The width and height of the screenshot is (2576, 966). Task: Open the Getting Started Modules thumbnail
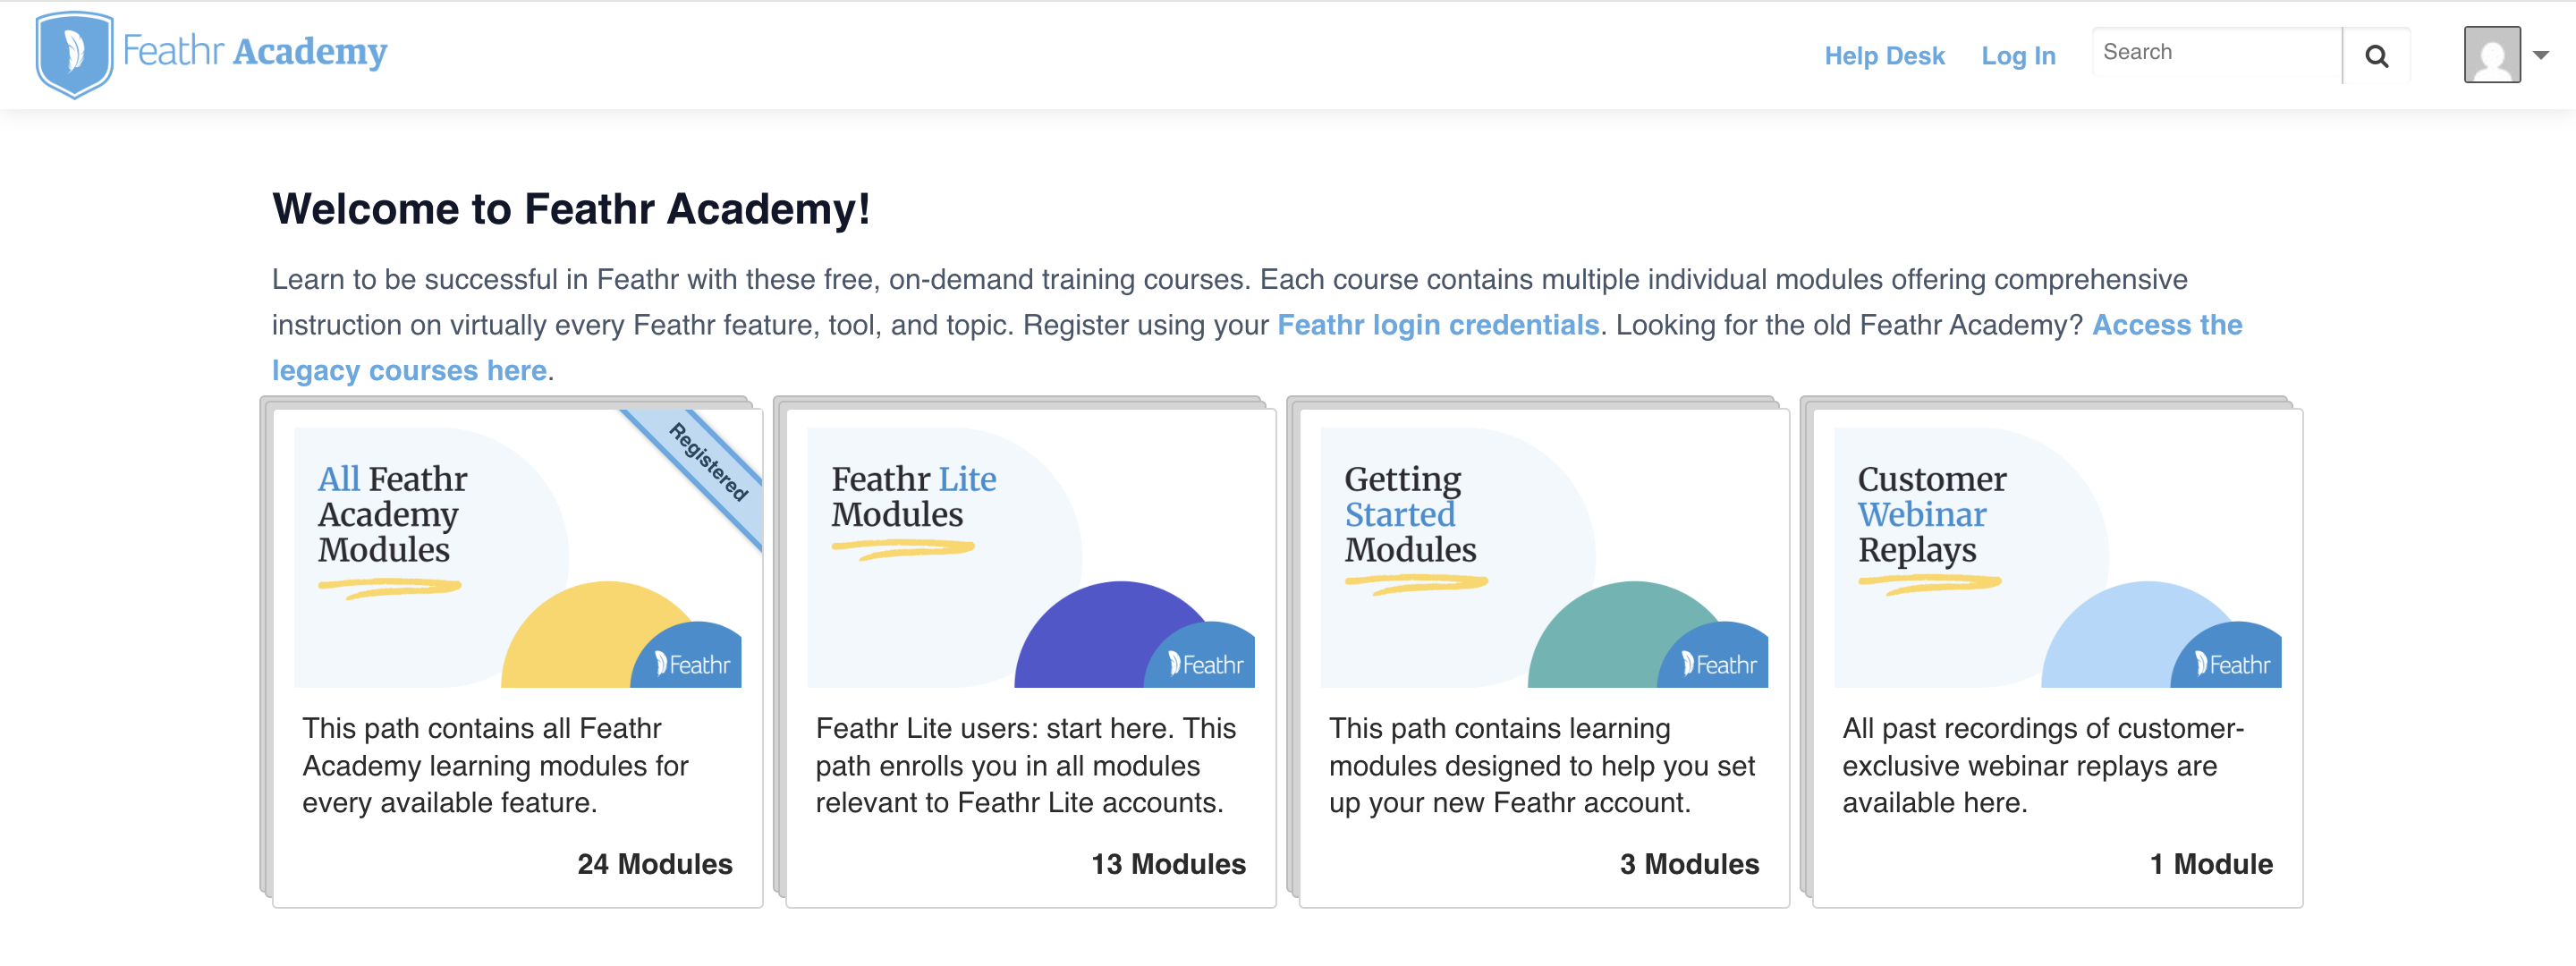1543,557
